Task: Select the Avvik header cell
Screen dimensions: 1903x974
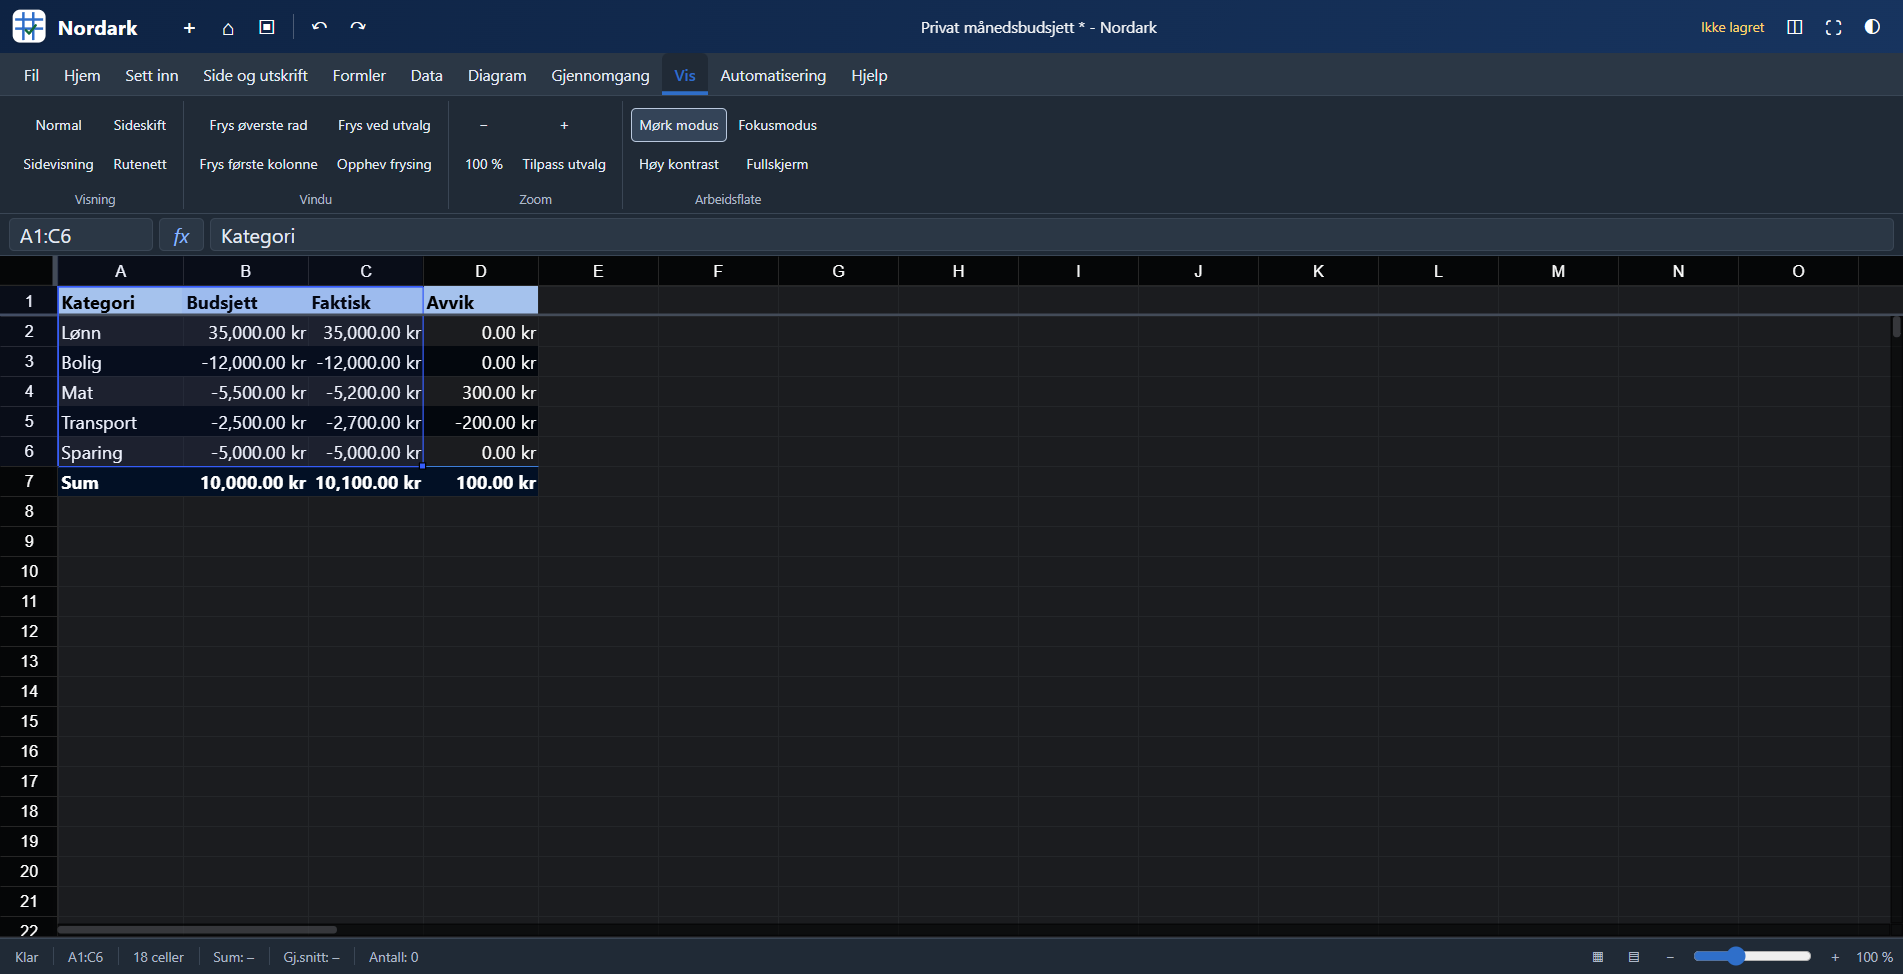Action: pyautogui.click(x=481, y=302)
